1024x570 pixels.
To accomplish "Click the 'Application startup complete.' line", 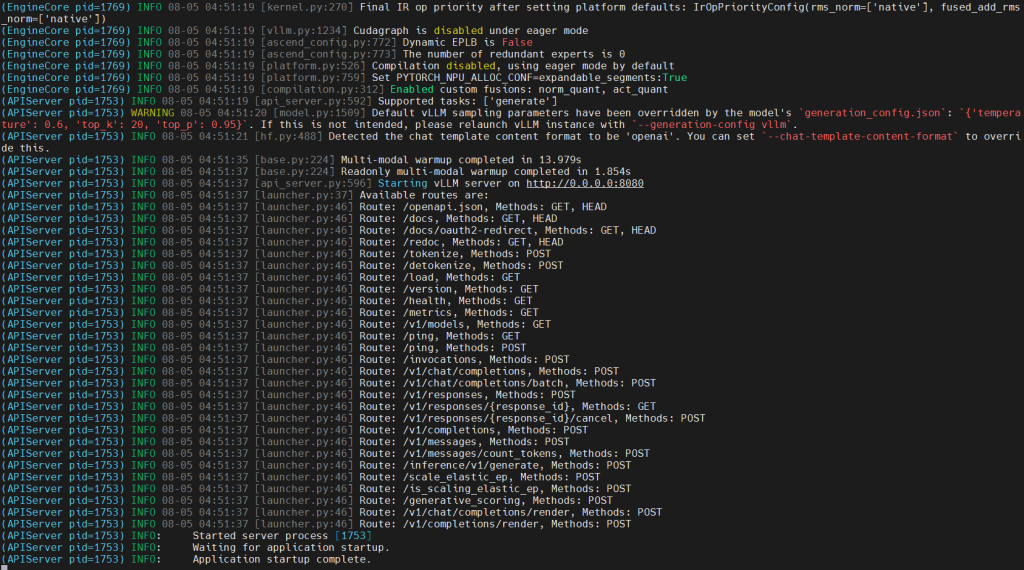I will click(x=281, y=560).
